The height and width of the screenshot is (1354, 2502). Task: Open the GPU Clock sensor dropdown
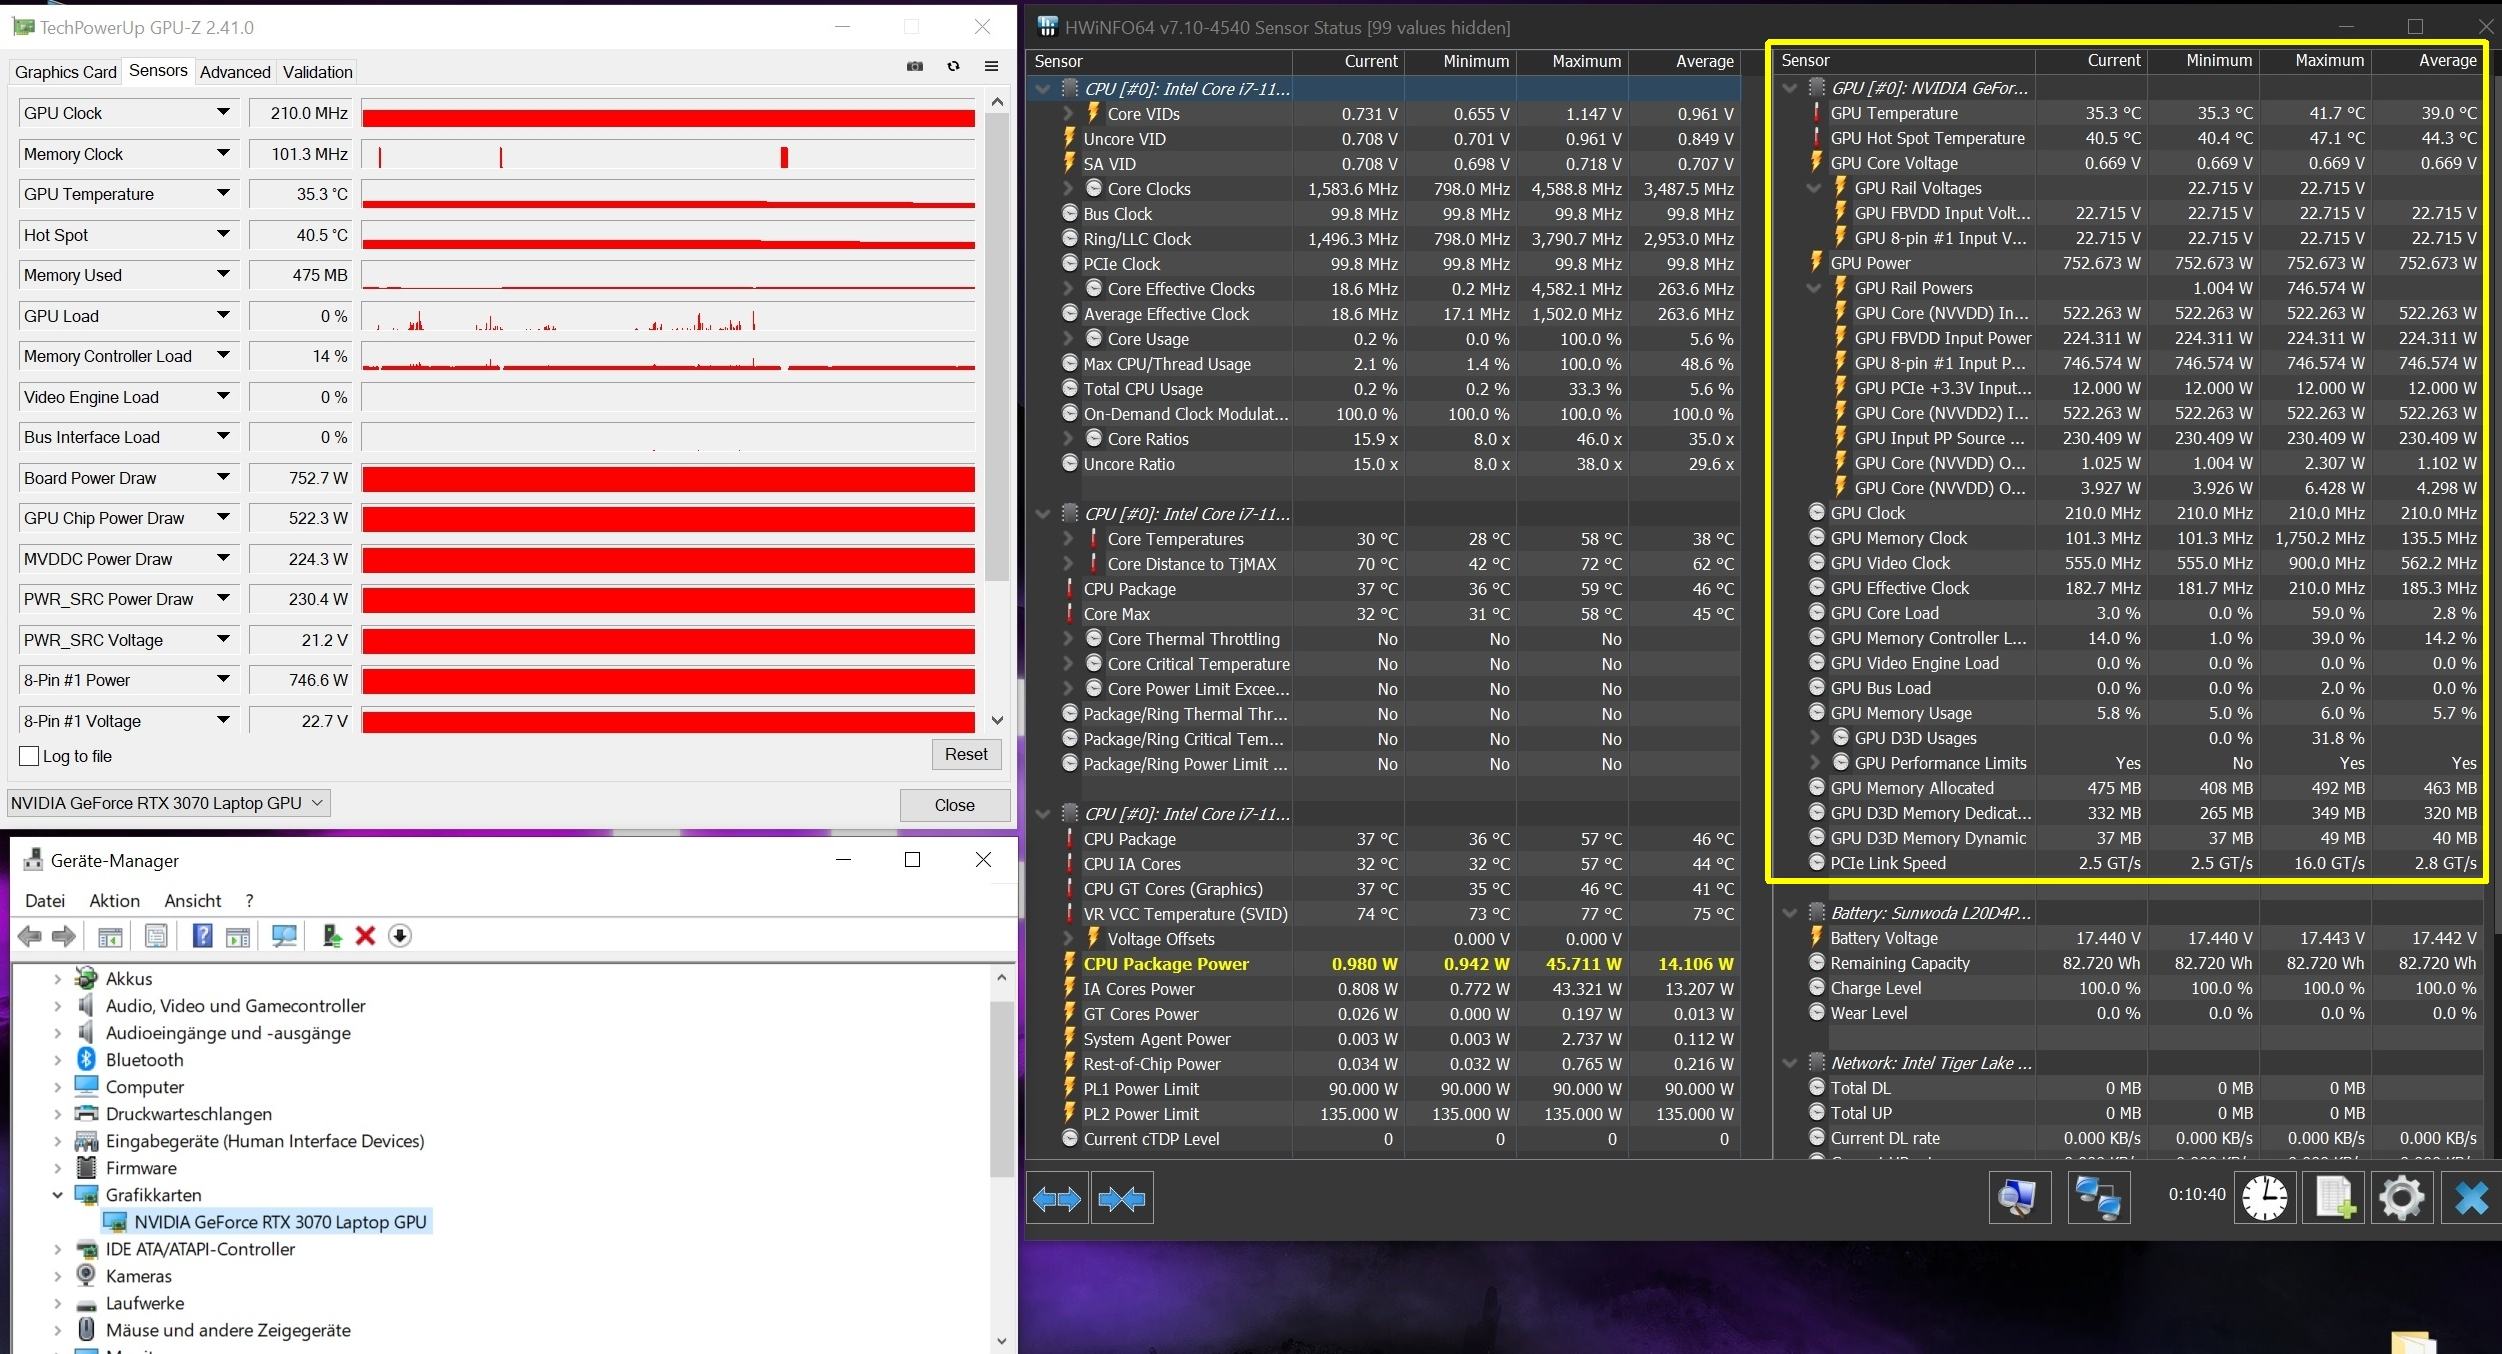[x=224, y=112]
